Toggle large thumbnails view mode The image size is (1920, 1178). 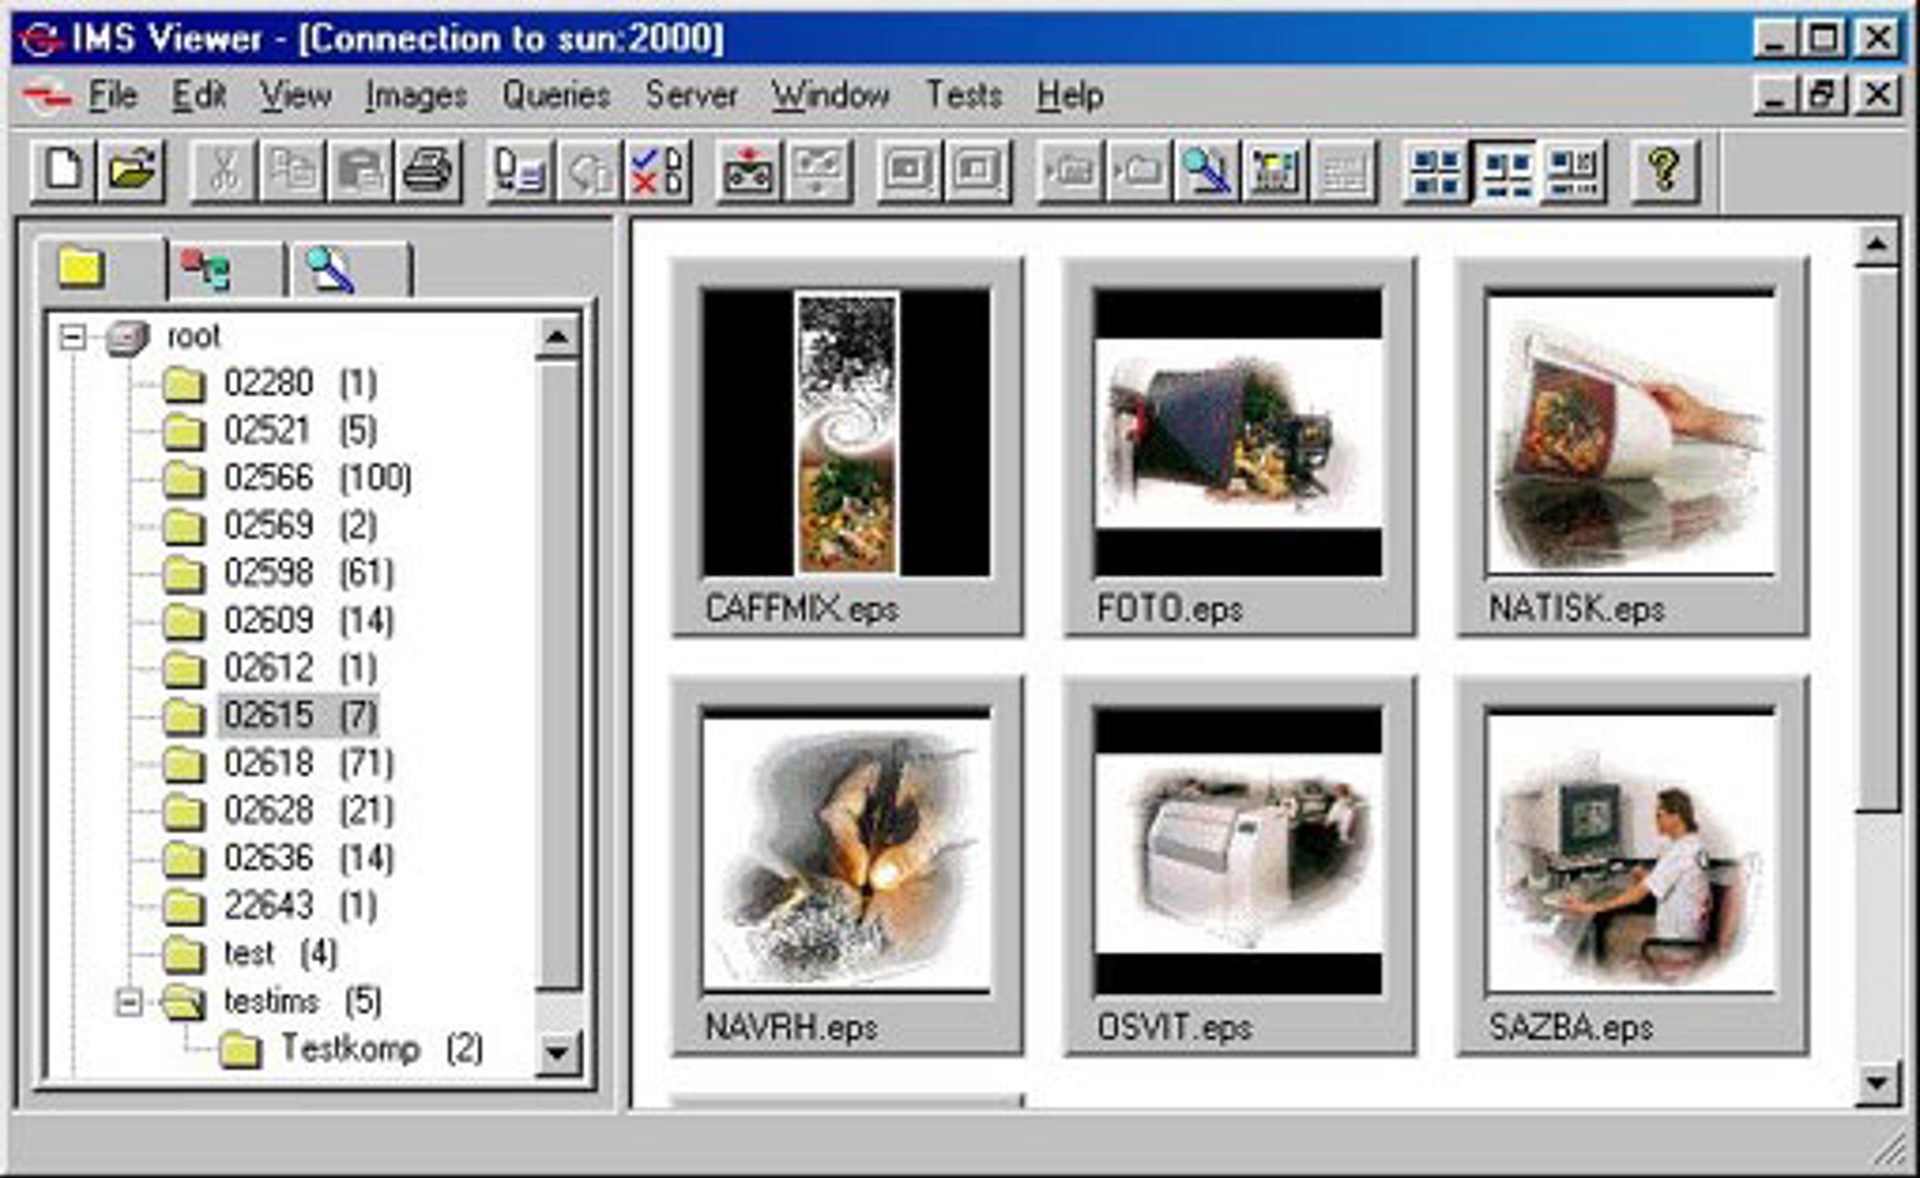coord(1436,171)
